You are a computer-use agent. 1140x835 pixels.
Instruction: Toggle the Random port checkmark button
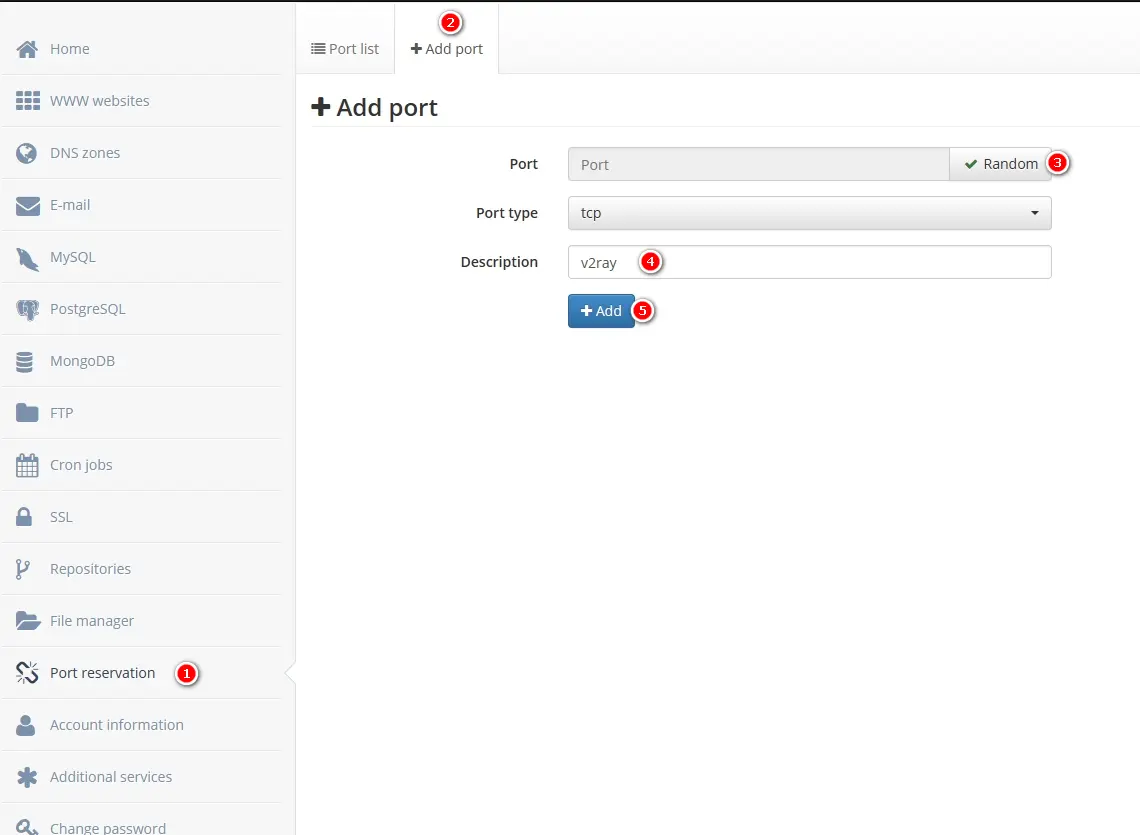(1000, 164)
